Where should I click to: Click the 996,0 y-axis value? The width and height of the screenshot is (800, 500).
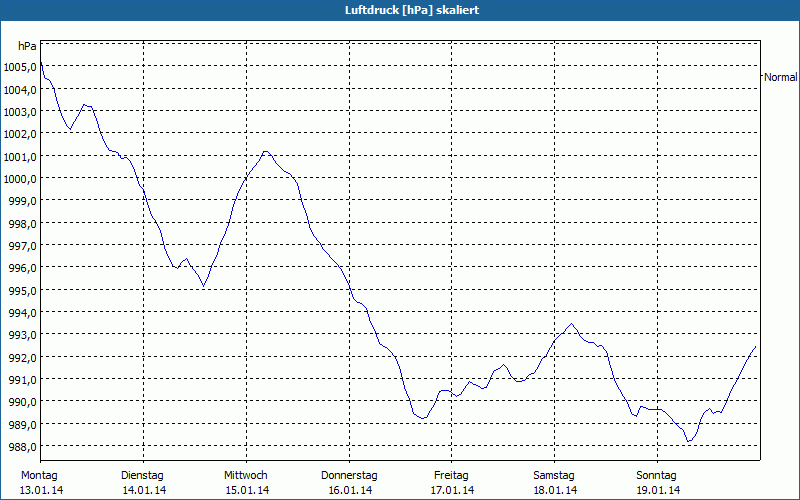coord(22,268)
